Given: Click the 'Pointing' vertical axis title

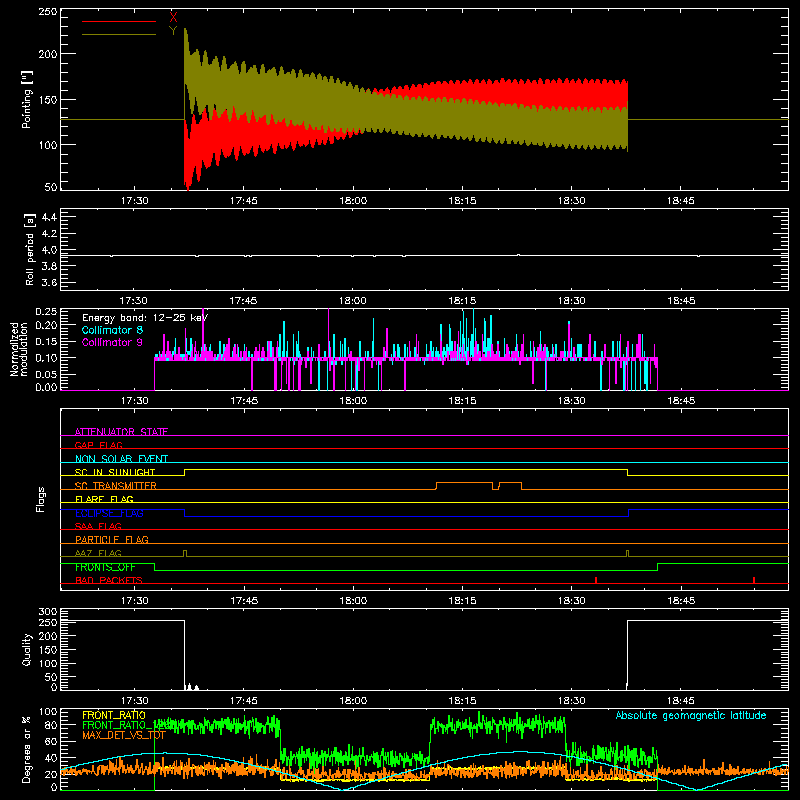Looking at the screenshot, I should tap(27, 99).
